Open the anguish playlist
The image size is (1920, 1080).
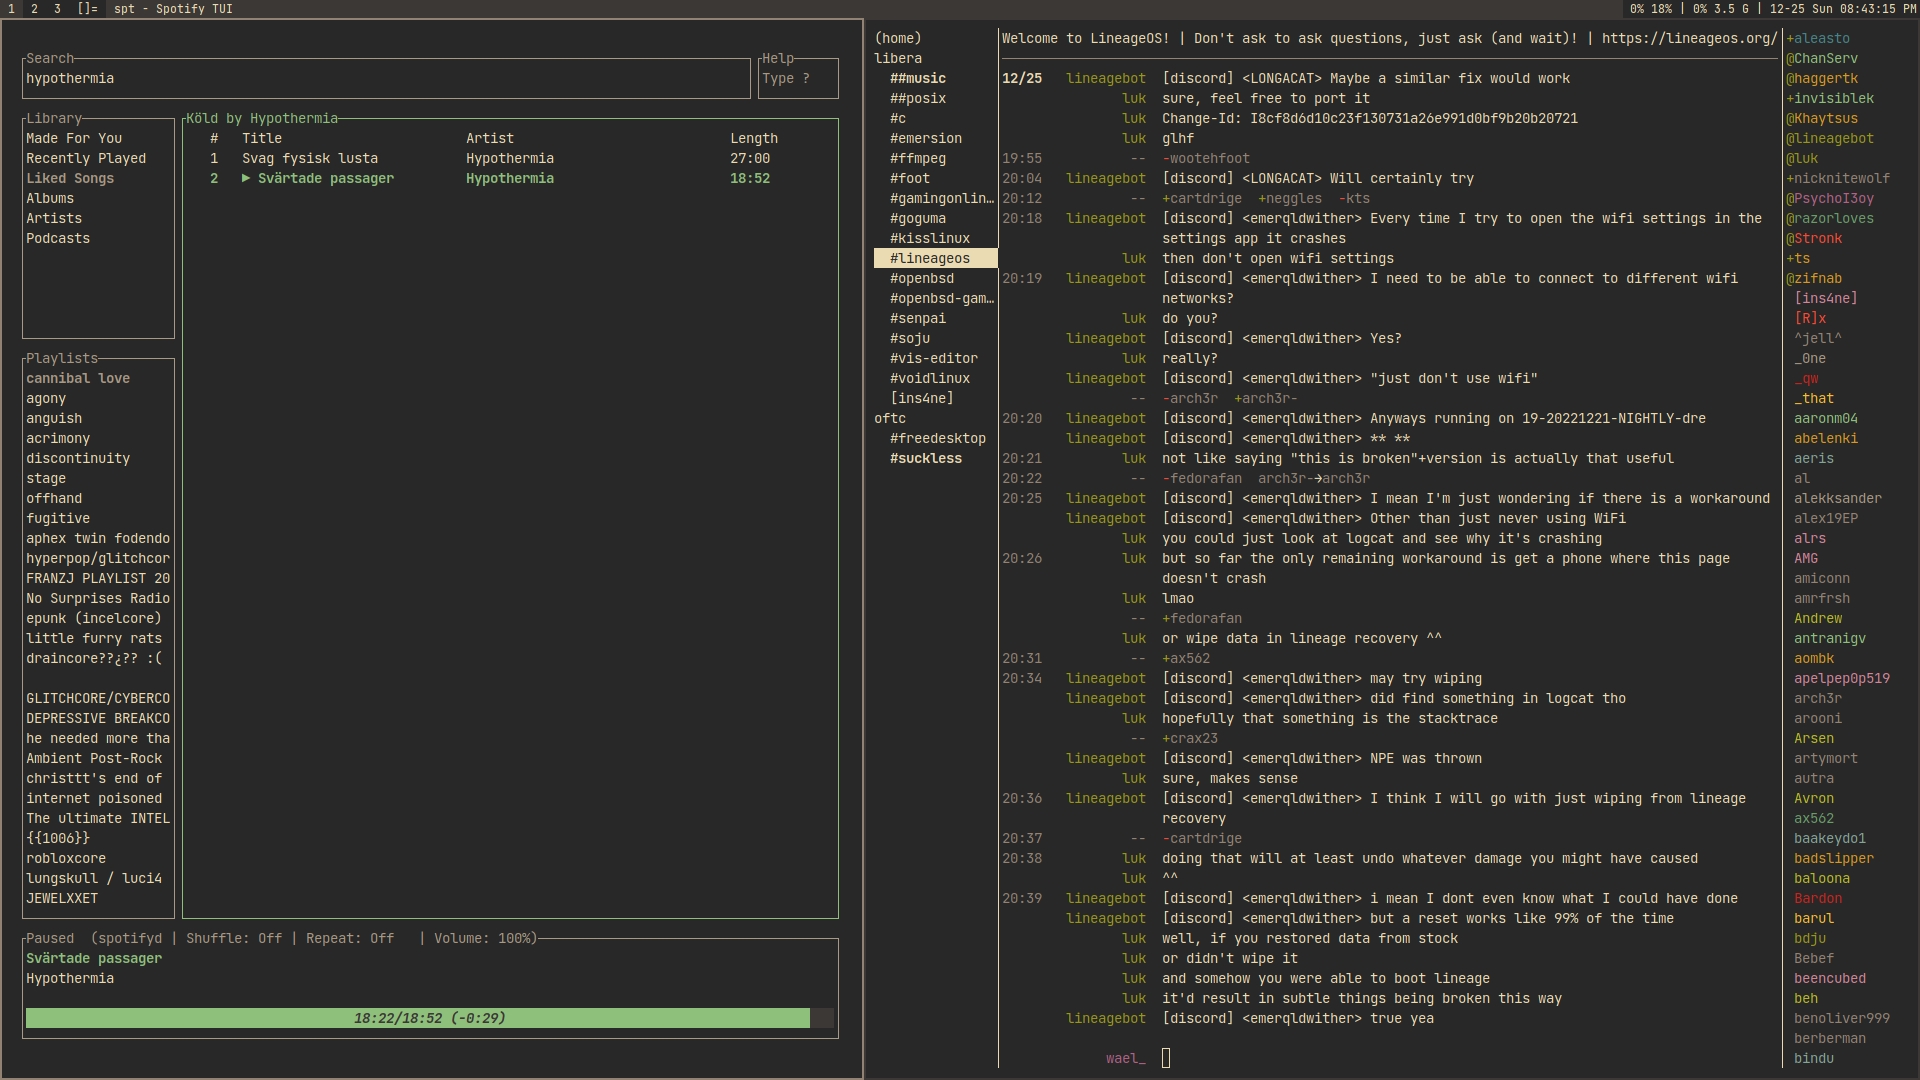pos(54,418)
